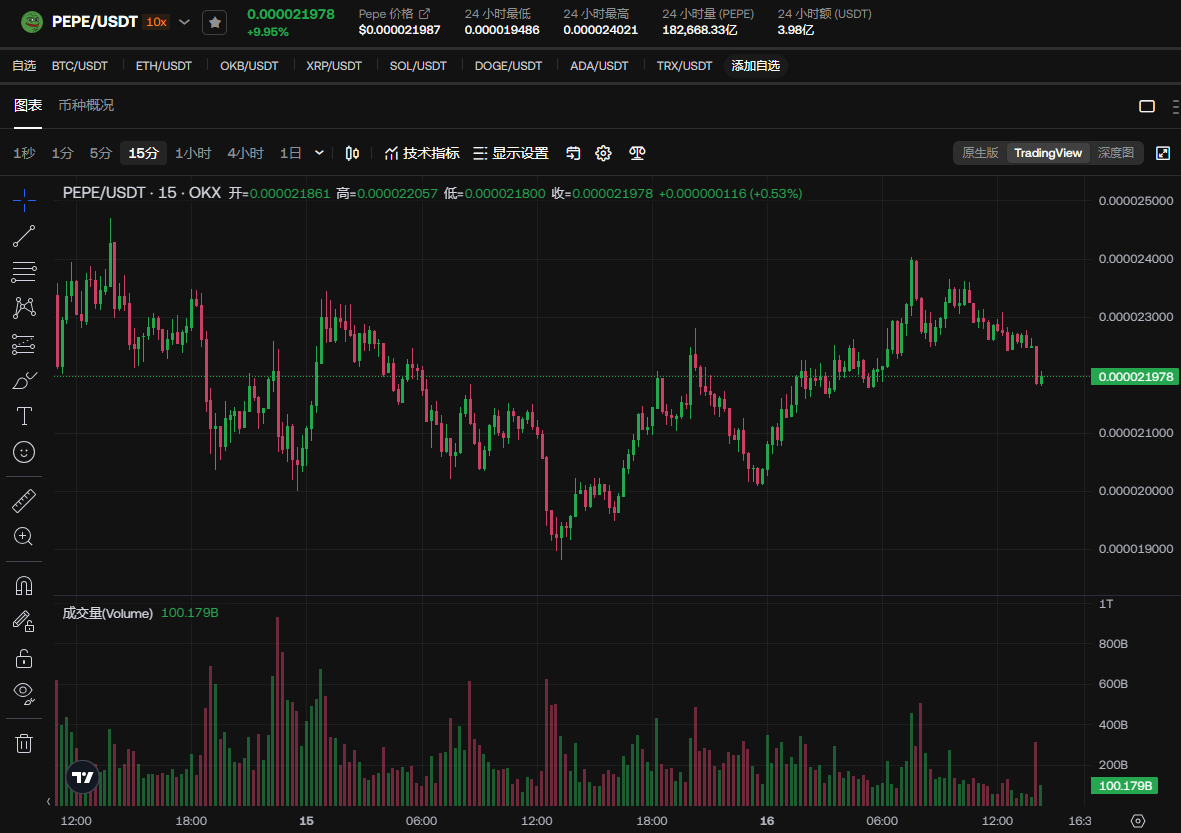
Task: Activate the ruler measure tool
Action: tap(24, 500)
